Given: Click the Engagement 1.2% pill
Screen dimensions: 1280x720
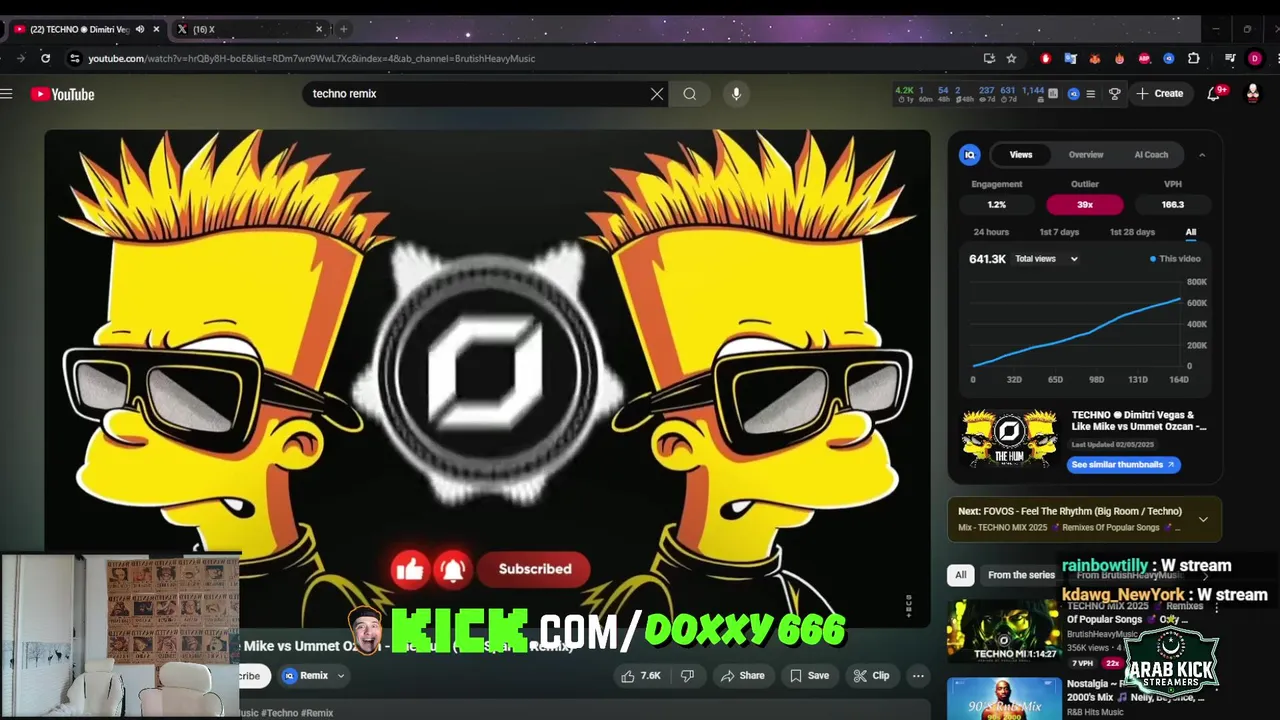Looking at the screenshot, I should coord(997,205).
